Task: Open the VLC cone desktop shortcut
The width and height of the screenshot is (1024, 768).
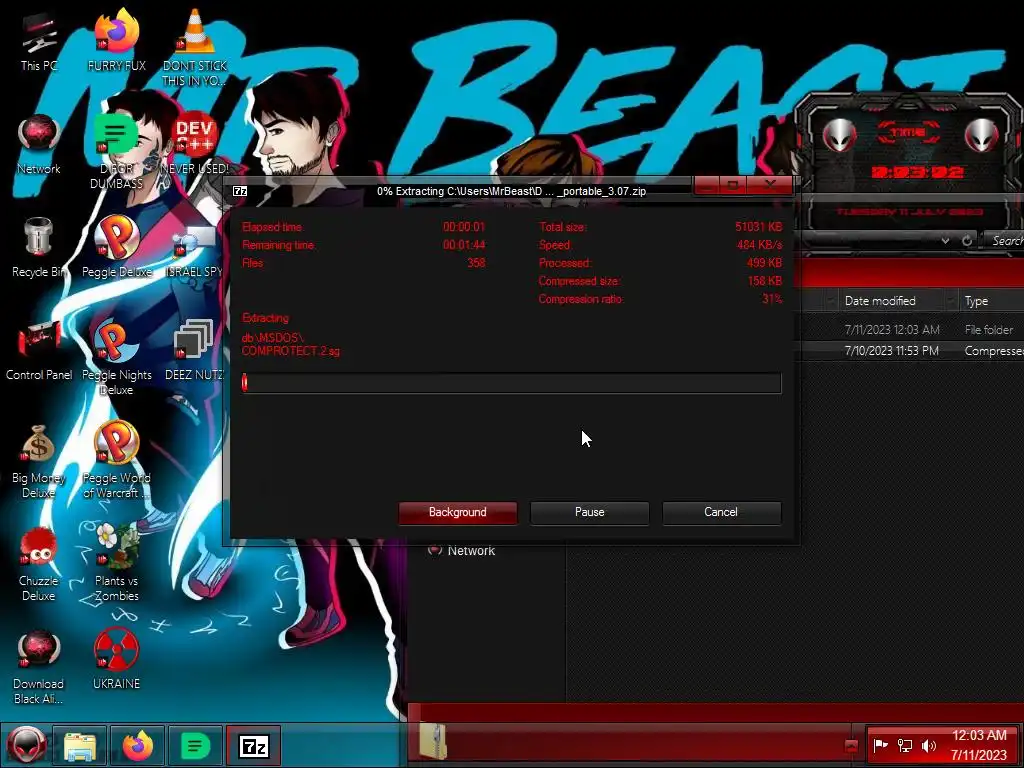Action: (x=195, y=47)
